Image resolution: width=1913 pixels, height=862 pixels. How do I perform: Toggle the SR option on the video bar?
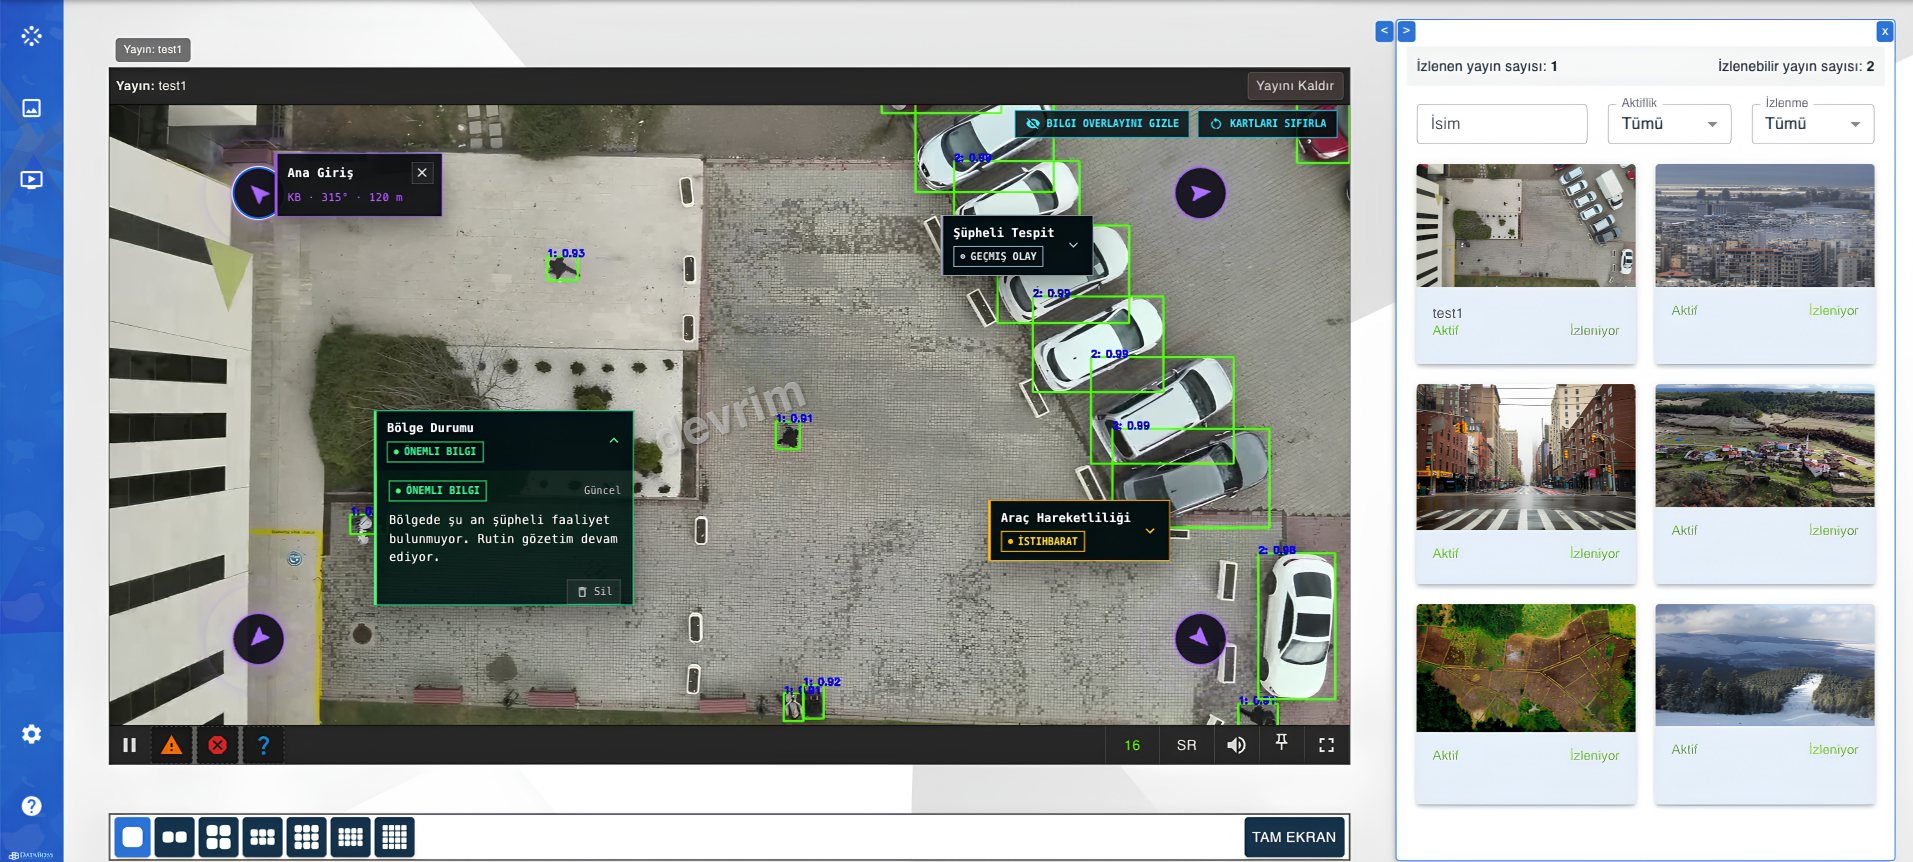click(1187, 745)
